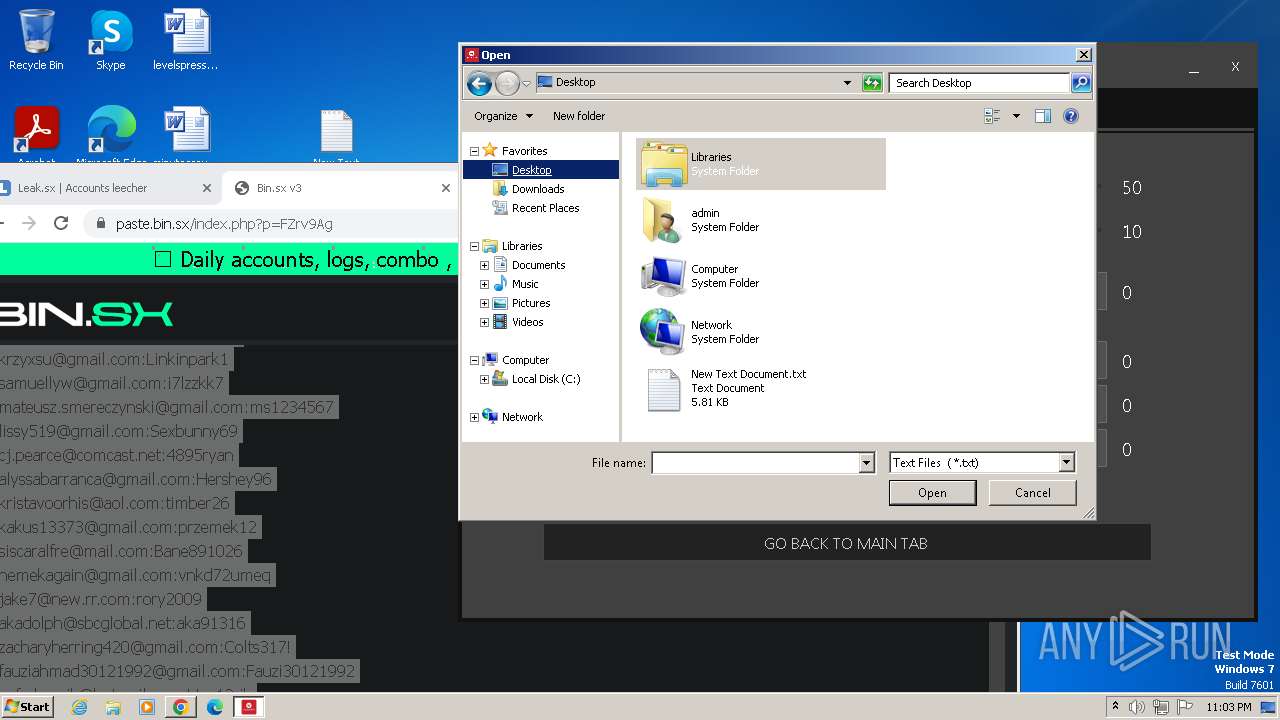The image size is (1280, 720).
Task: Collapse the Favorites tree node
Action: click(x=474, y=151)
